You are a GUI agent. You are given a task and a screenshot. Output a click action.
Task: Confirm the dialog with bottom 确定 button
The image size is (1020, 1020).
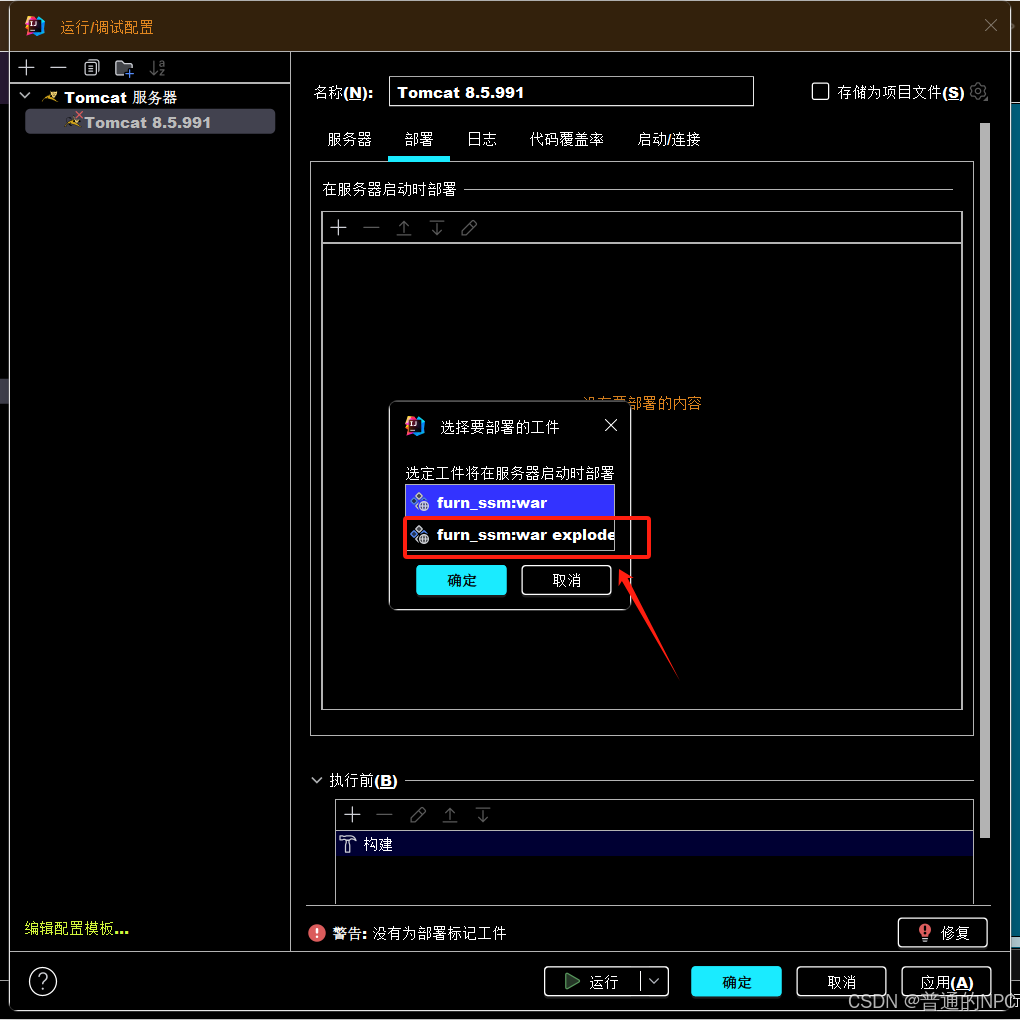736,981
